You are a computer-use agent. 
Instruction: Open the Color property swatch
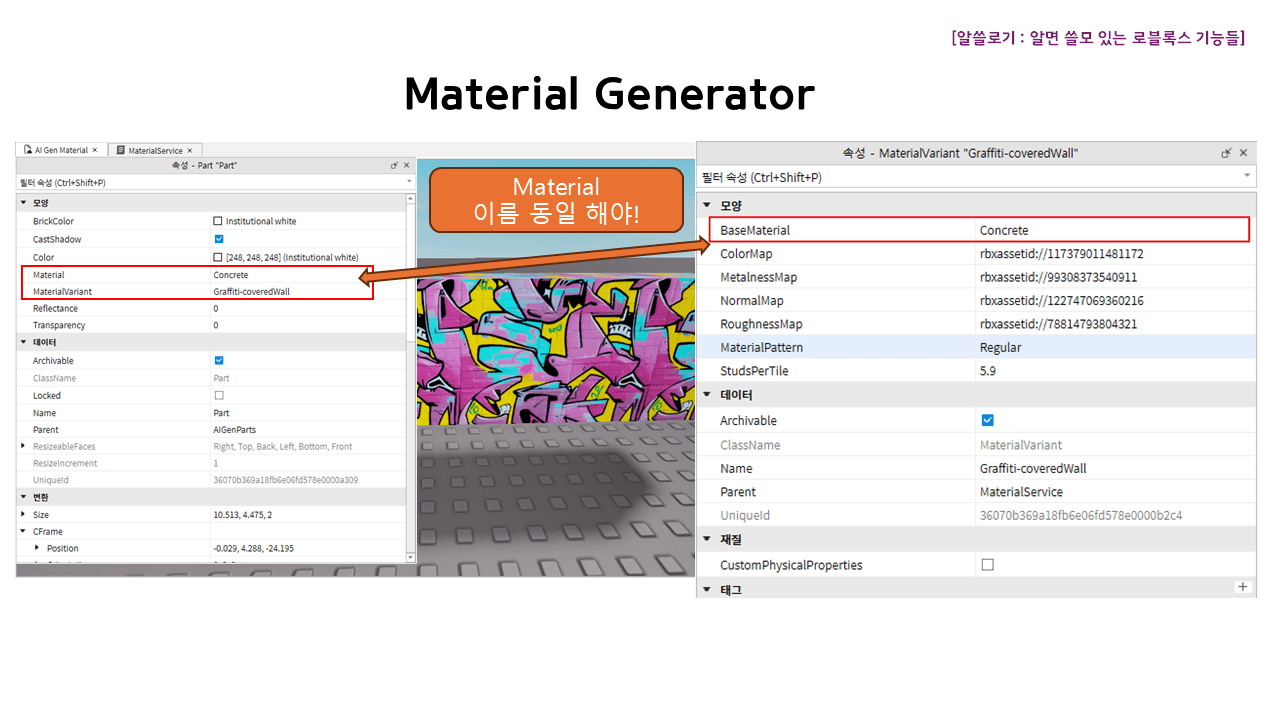click(x=218, y=257)
